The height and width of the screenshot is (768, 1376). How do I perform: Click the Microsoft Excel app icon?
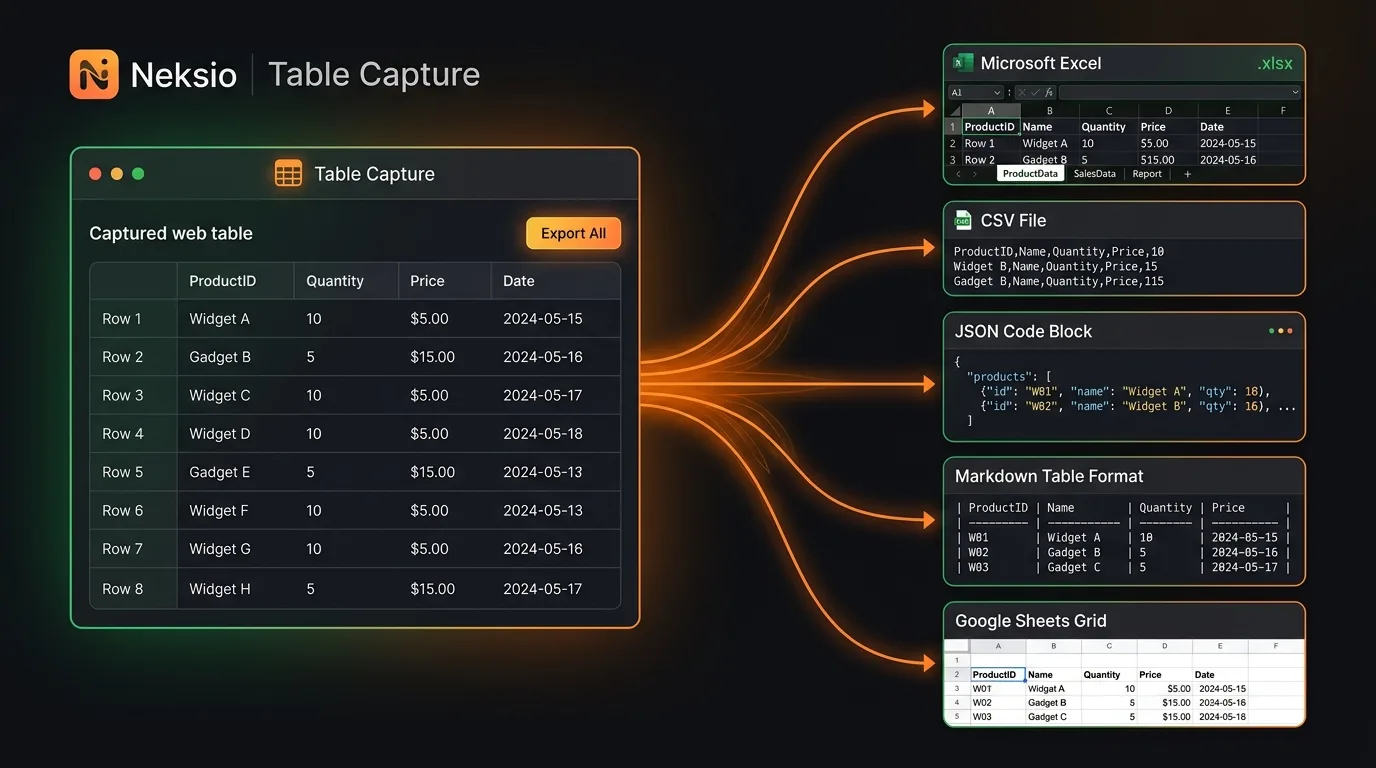coord(963,62)
